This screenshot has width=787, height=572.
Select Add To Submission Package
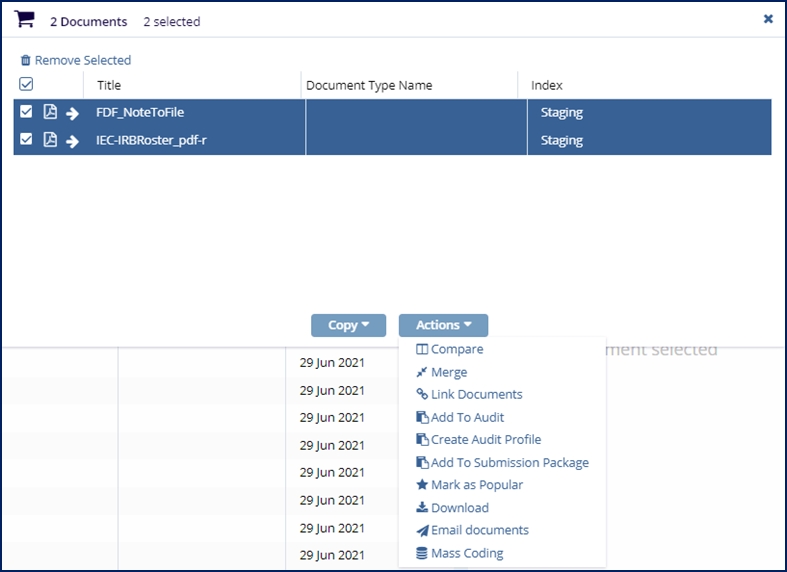click(509, 463)
